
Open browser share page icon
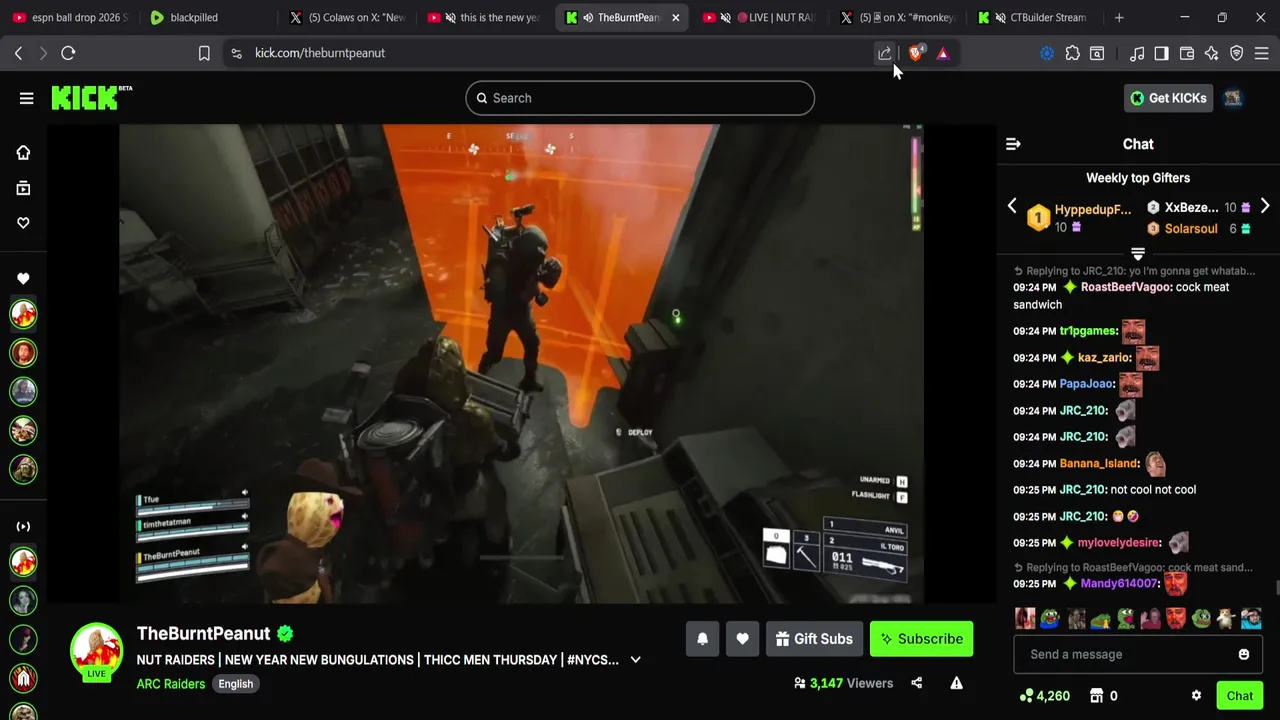(x=885, y=53)
